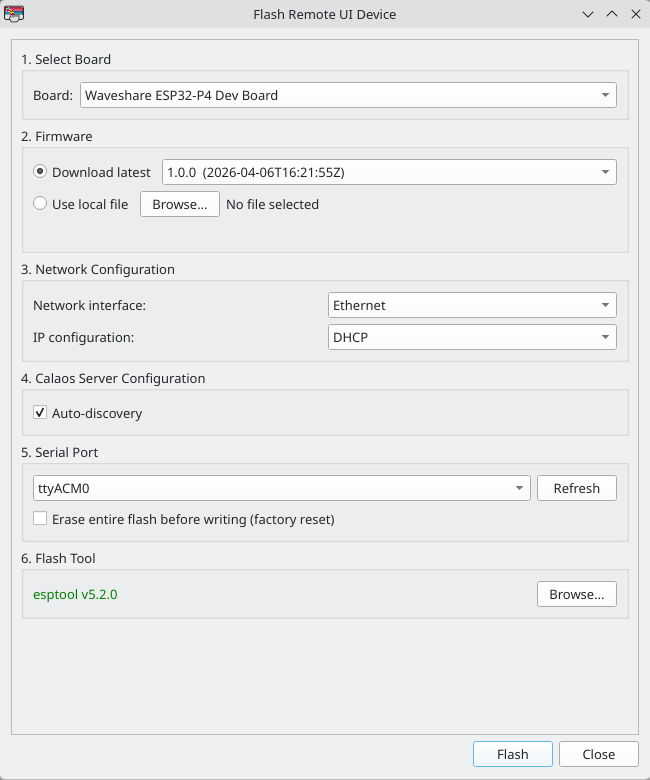This screenshot has height=780, width=650.
Task: Select the Download latest radio option
Action: [40, 172]
